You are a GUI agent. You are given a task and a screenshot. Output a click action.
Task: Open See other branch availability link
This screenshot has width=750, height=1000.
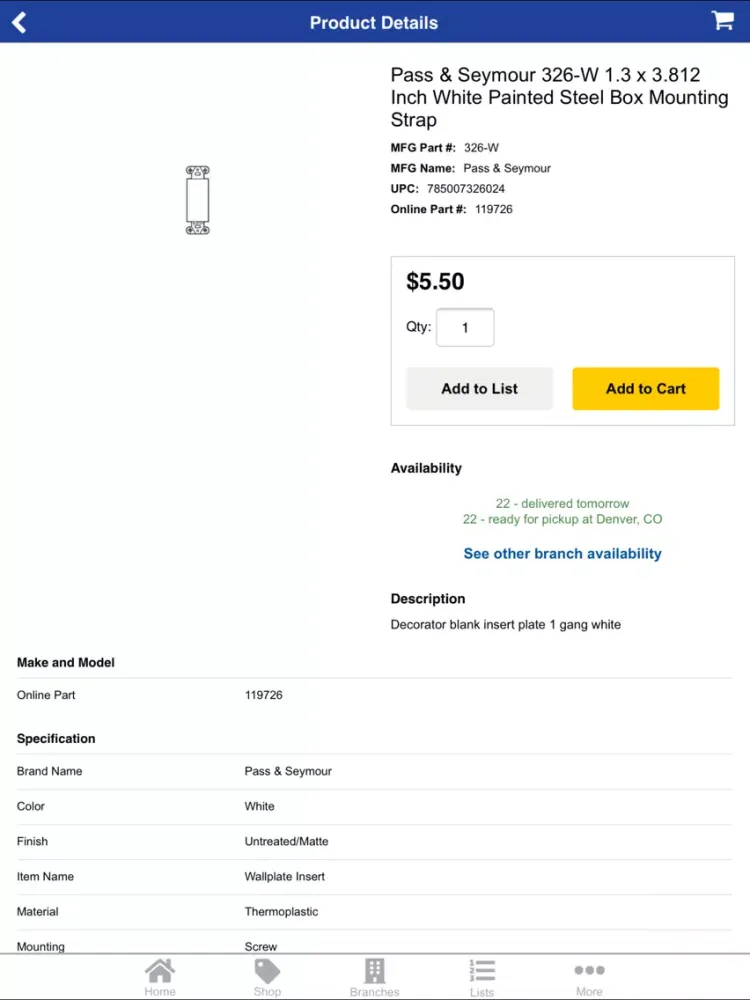562,554
